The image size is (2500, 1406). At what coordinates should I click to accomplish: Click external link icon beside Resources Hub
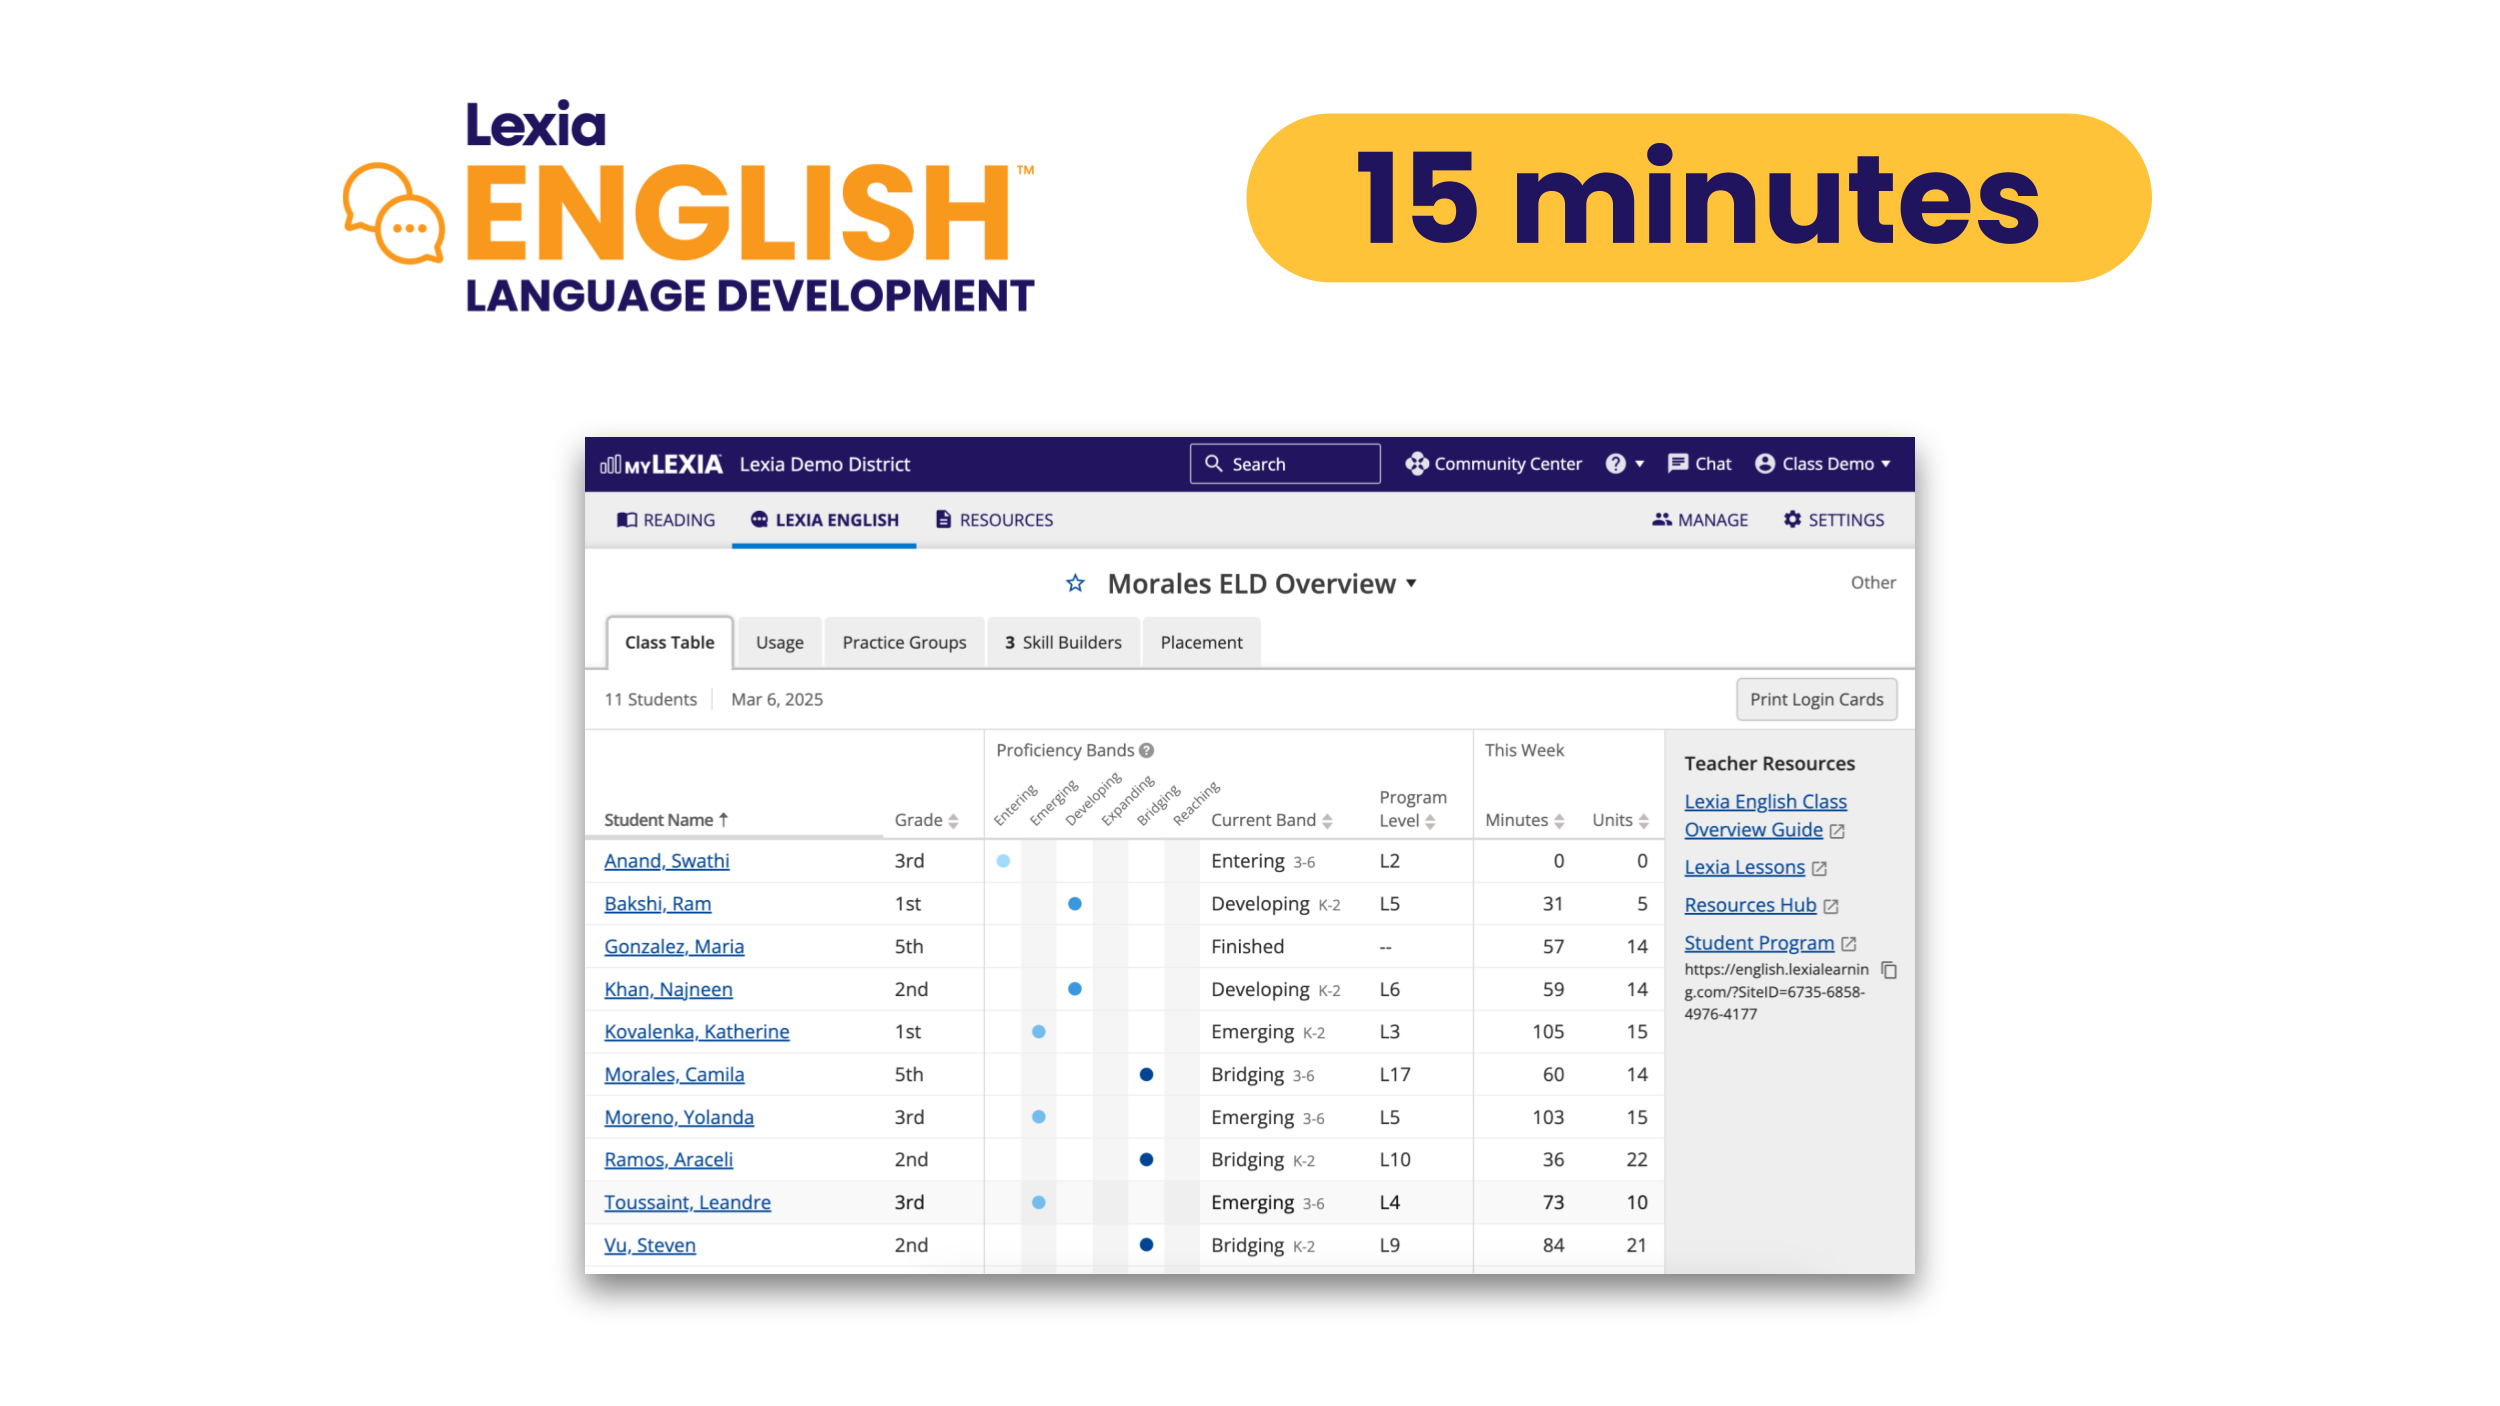point(1831,906)
